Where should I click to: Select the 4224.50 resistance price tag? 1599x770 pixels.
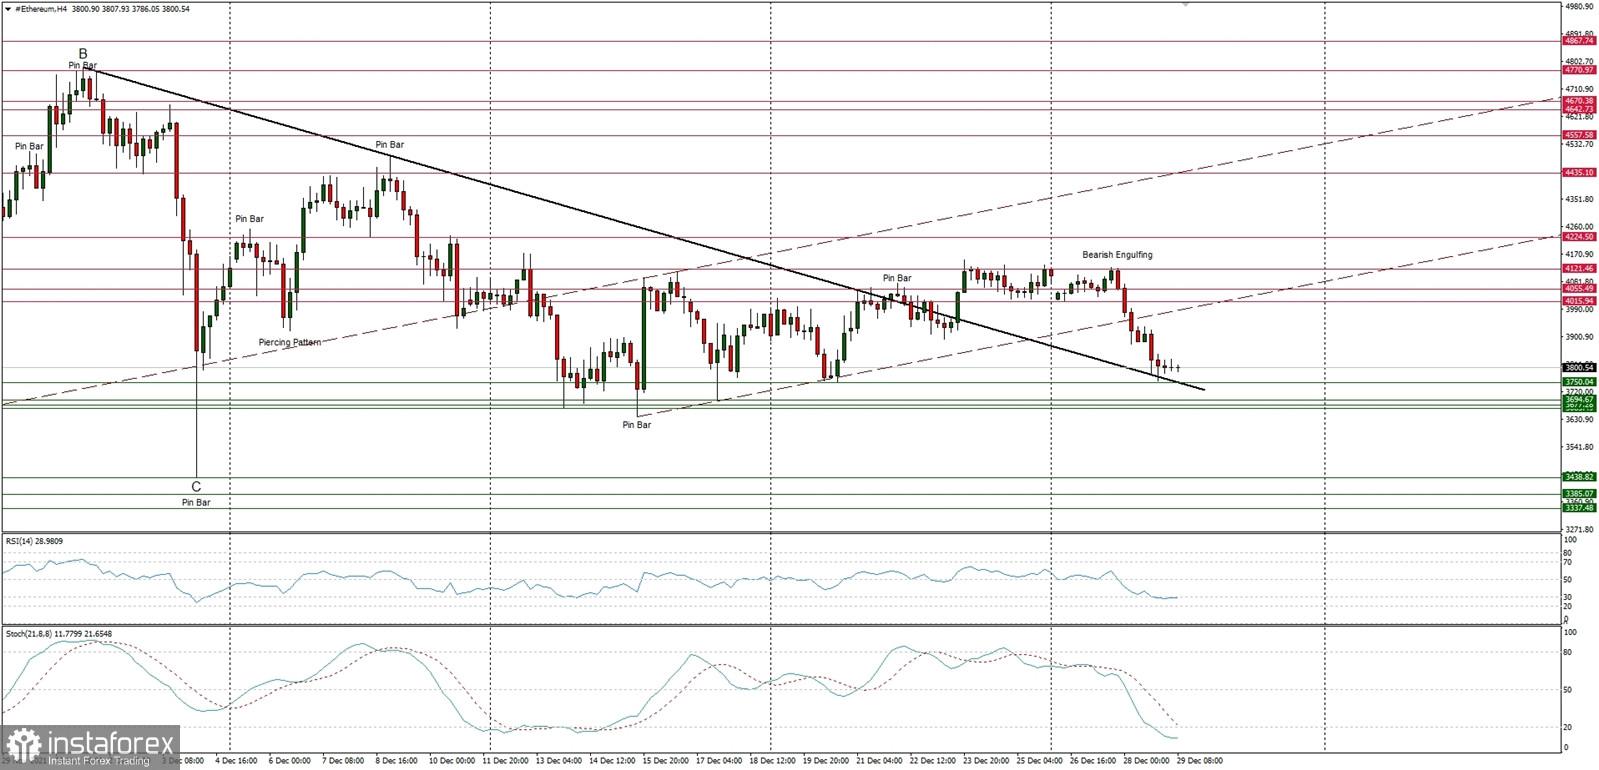tap(1579, 237)
